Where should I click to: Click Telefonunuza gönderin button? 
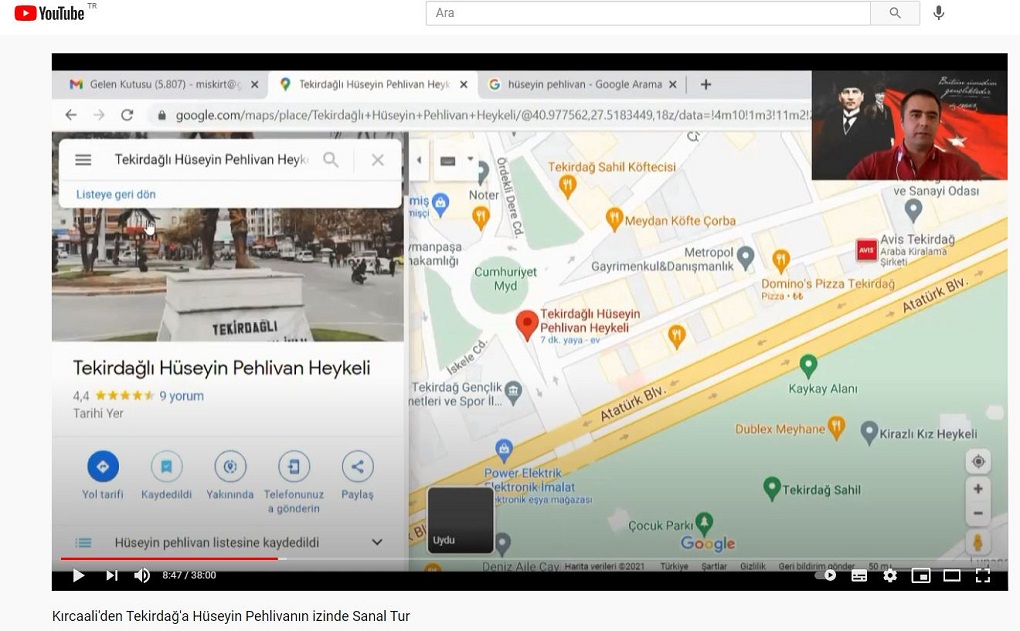294,482
